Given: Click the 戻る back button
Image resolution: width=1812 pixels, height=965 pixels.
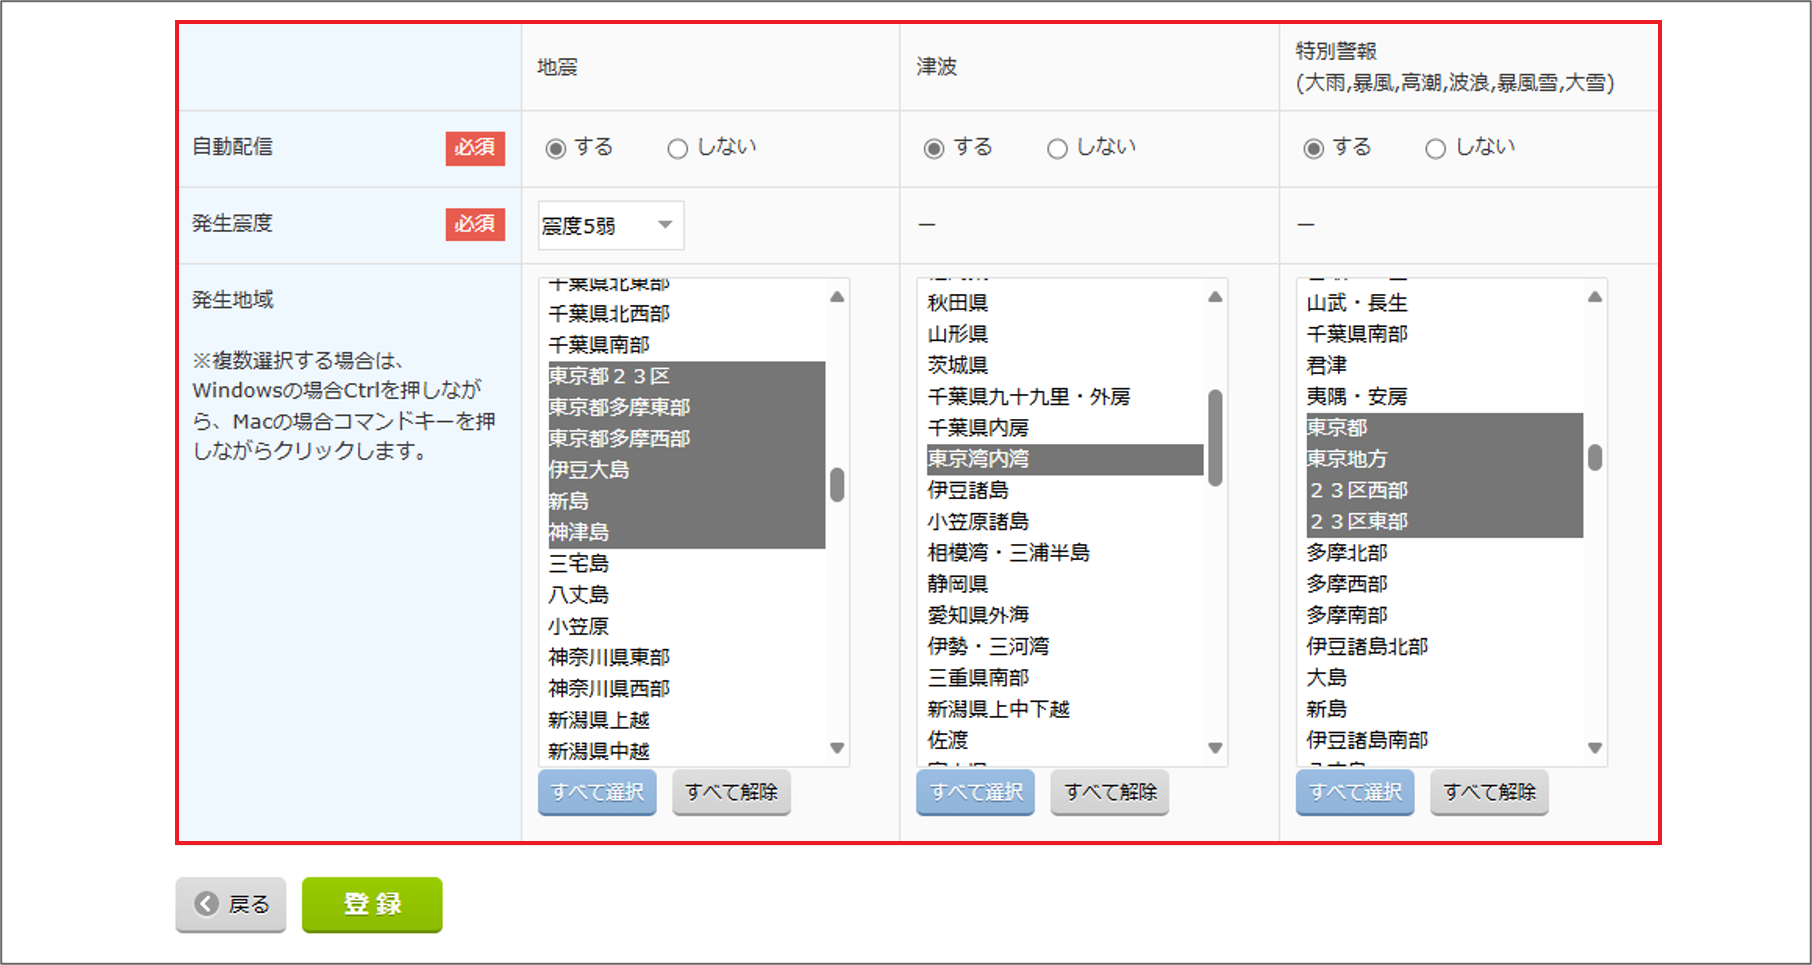Looking at the screenshot, I should [231, 904].
